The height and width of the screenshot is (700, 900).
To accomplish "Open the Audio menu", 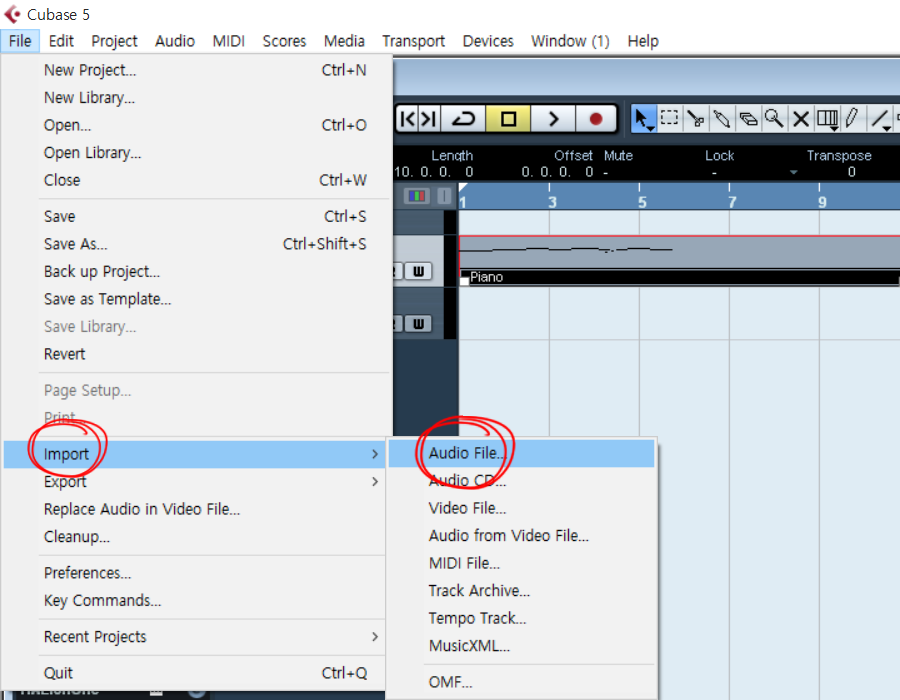I will point(174,41).
